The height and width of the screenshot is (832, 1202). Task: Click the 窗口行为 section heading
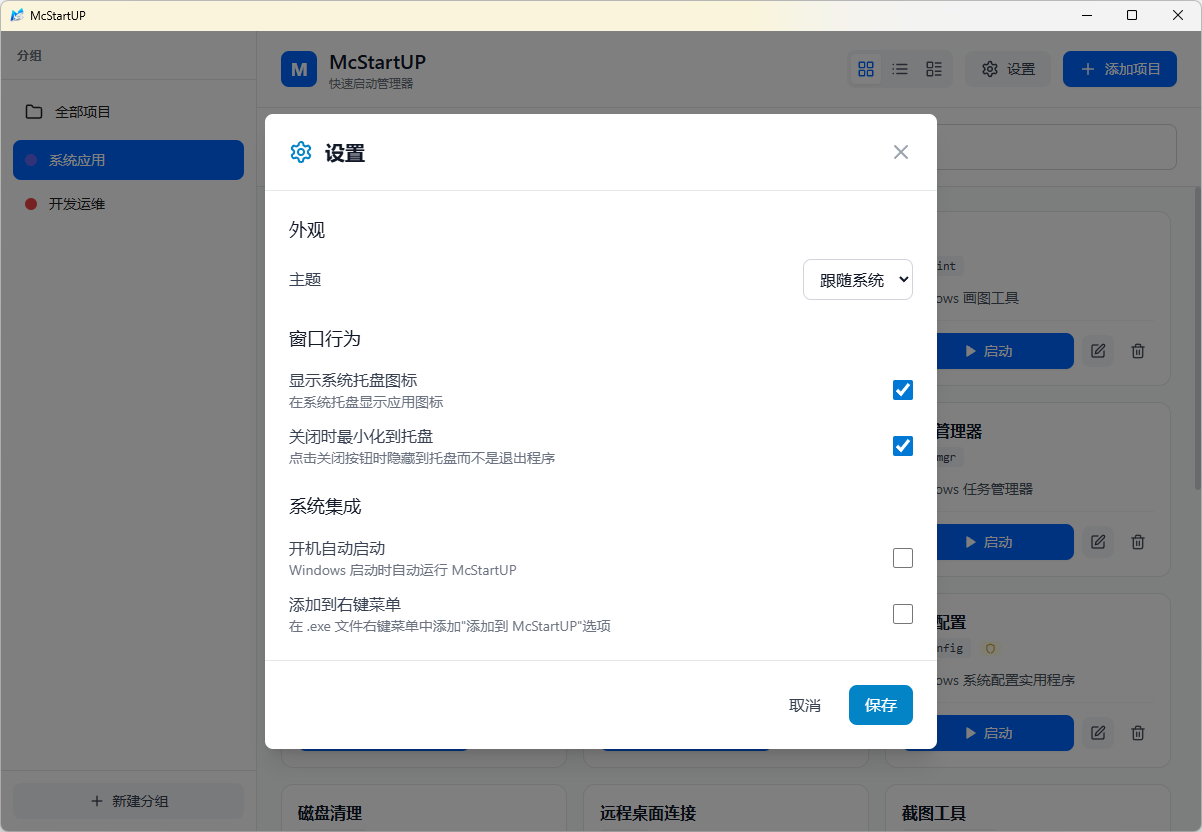(x=325, y=338)
